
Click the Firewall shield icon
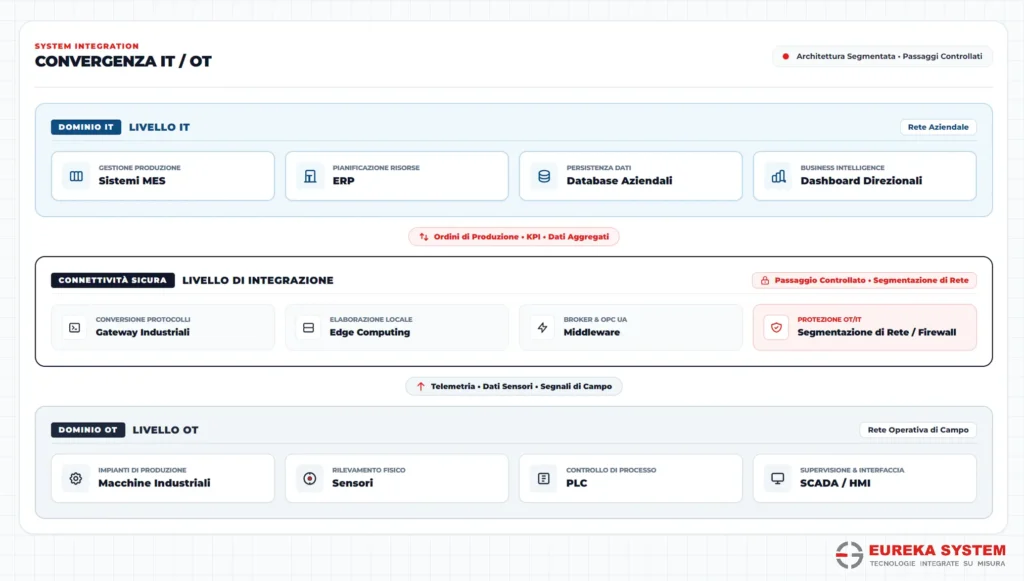(776, 328)
